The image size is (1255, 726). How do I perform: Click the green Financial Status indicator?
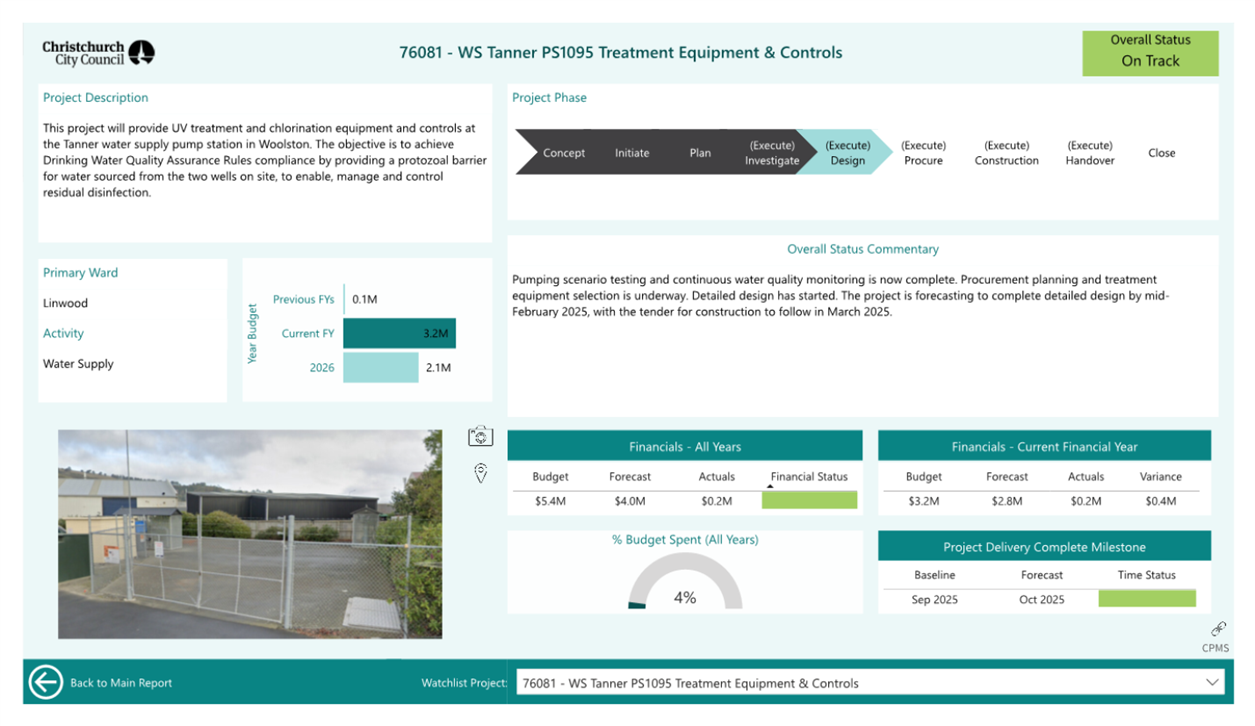(809, 500)
